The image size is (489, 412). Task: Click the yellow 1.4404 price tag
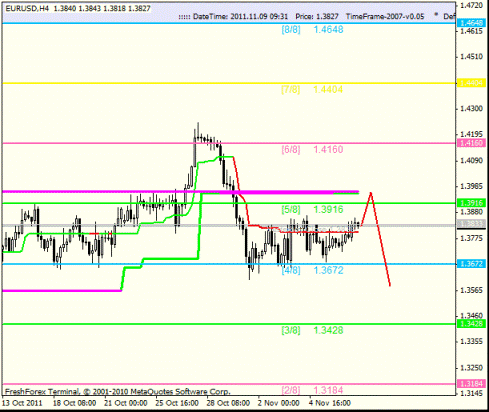coord(470,83)
